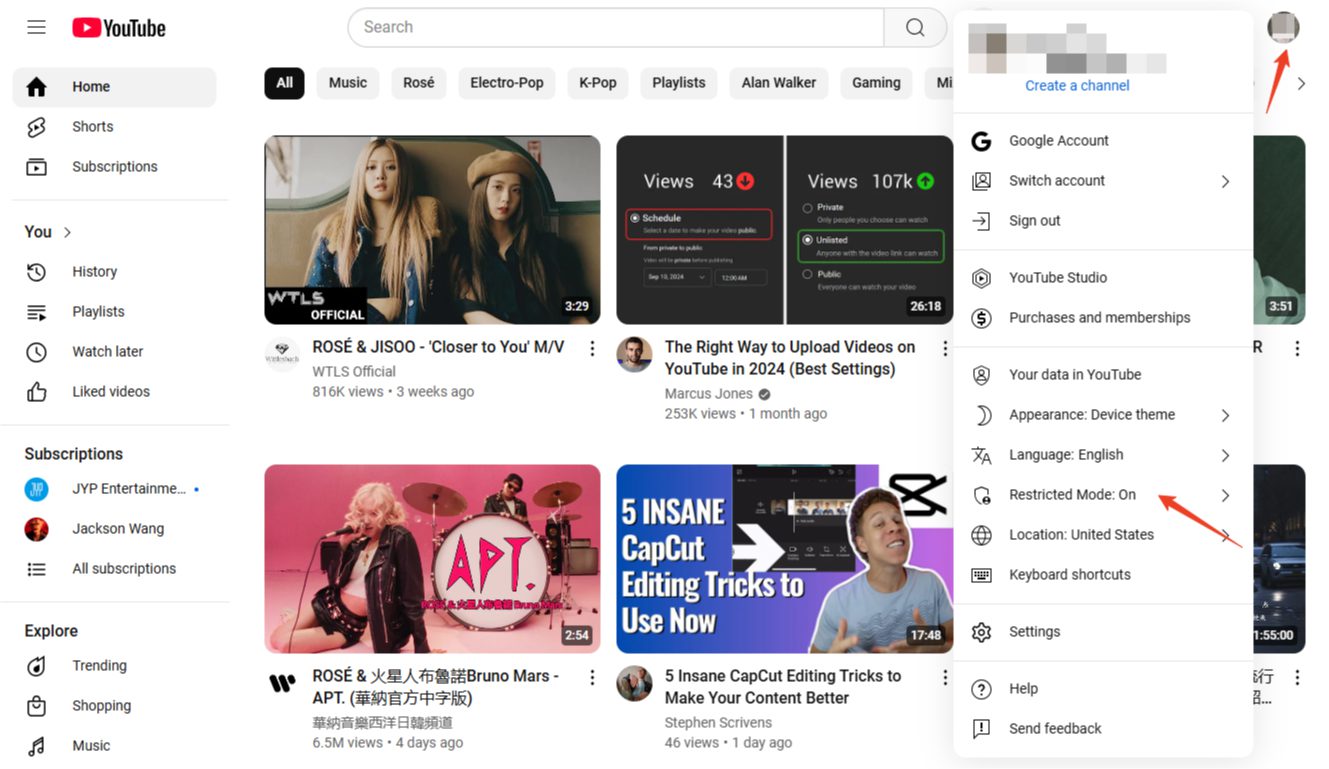The image size is (1329, 769).
Task: Click Send feedback
Action: pos(1103,729)
